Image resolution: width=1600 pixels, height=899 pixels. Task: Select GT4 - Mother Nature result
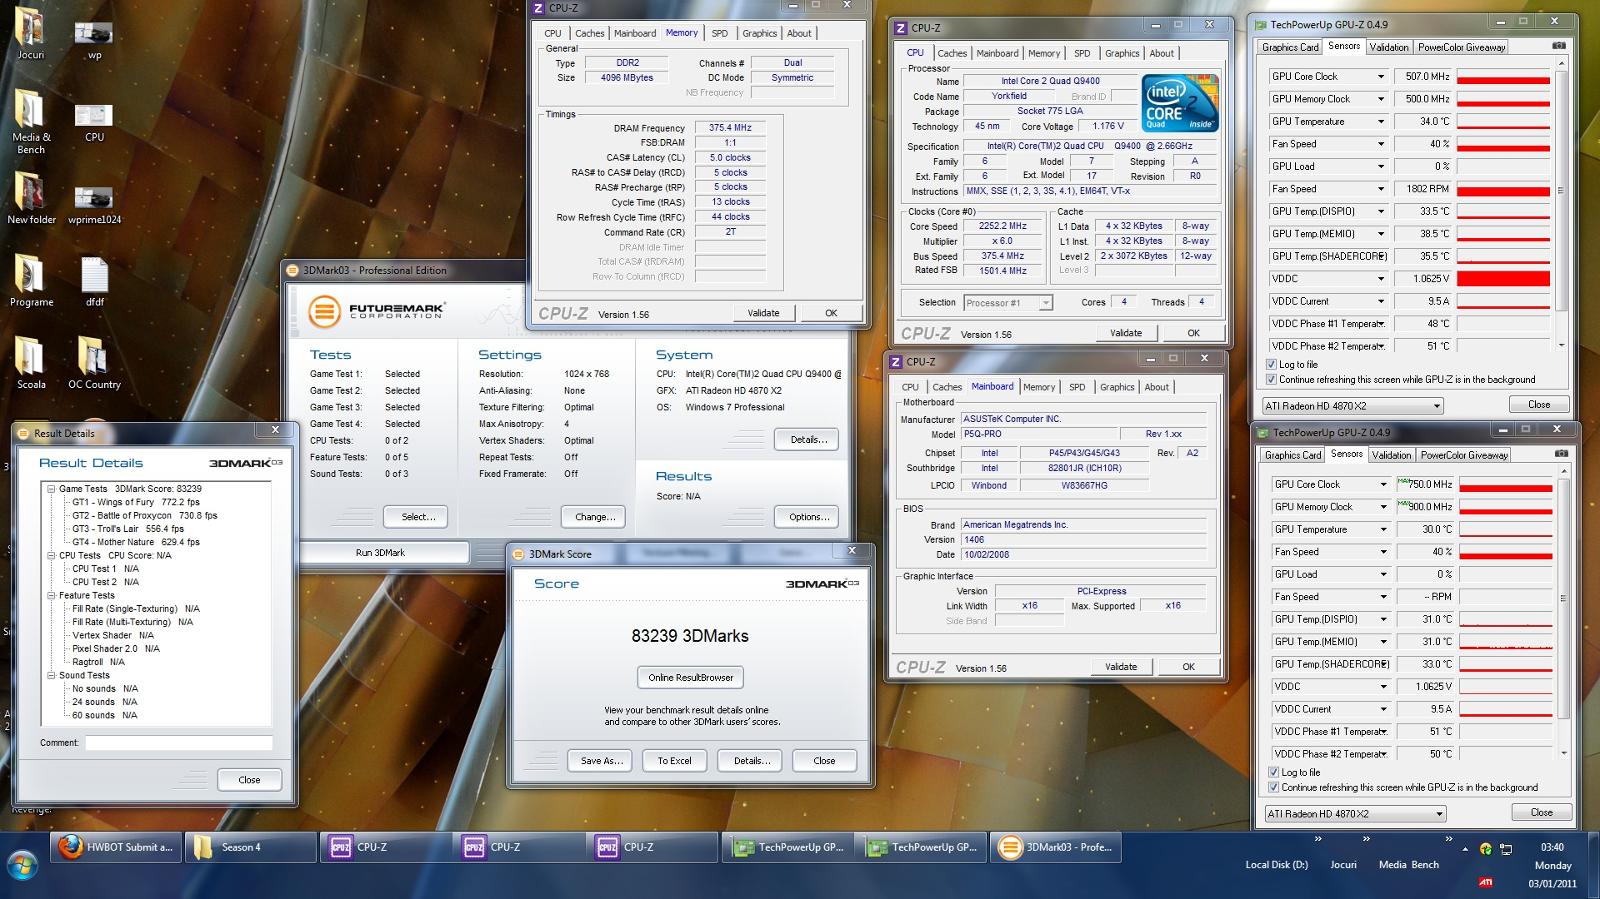pyautogui.click(x=136, y=542)
